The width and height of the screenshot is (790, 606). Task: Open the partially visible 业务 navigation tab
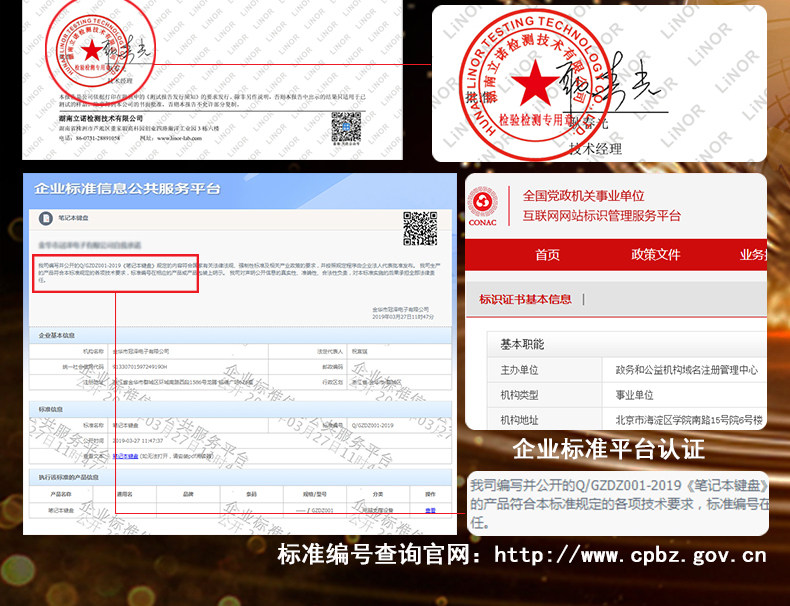click(753, 255)
